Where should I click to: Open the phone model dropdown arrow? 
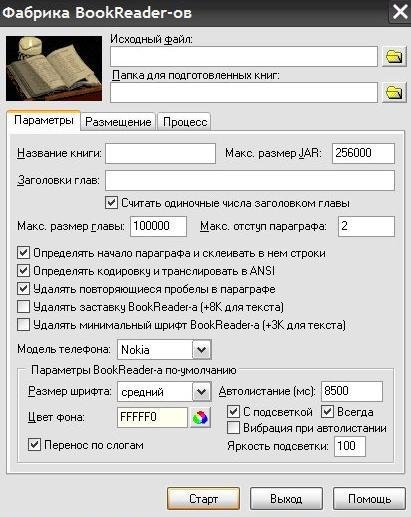201,349
